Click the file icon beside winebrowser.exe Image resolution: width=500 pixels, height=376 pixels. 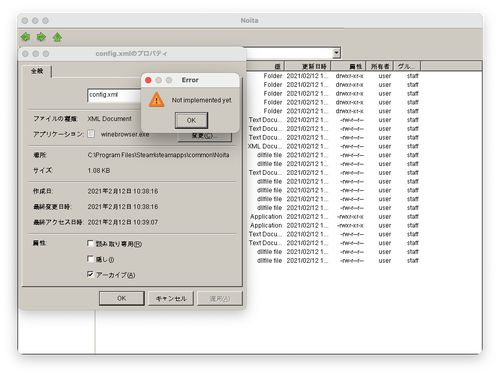(x=91, y=134)
